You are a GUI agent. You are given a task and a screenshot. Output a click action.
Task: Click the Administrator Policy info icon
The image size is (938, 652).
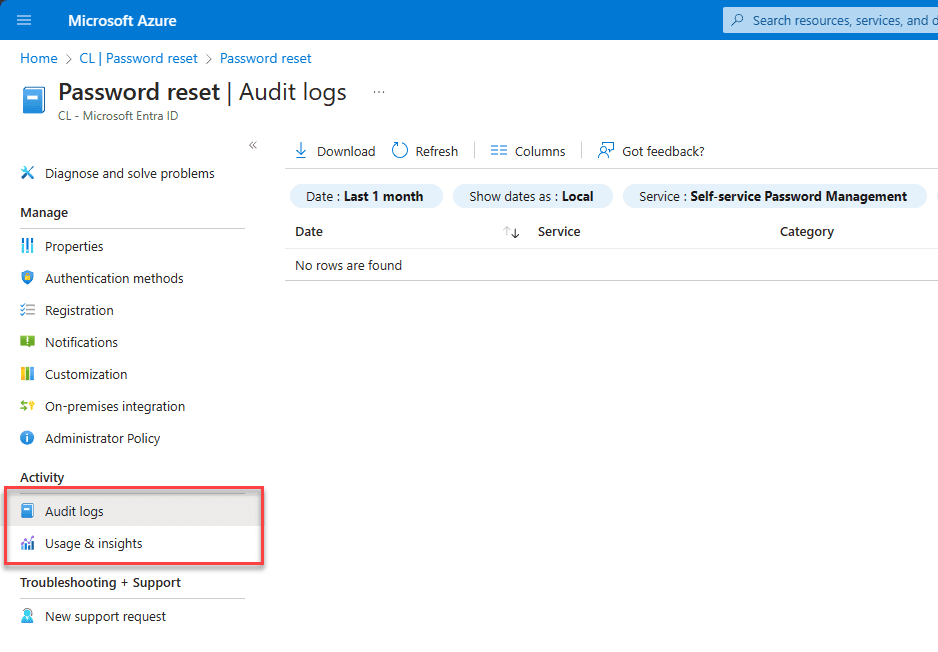click(28, 438)
